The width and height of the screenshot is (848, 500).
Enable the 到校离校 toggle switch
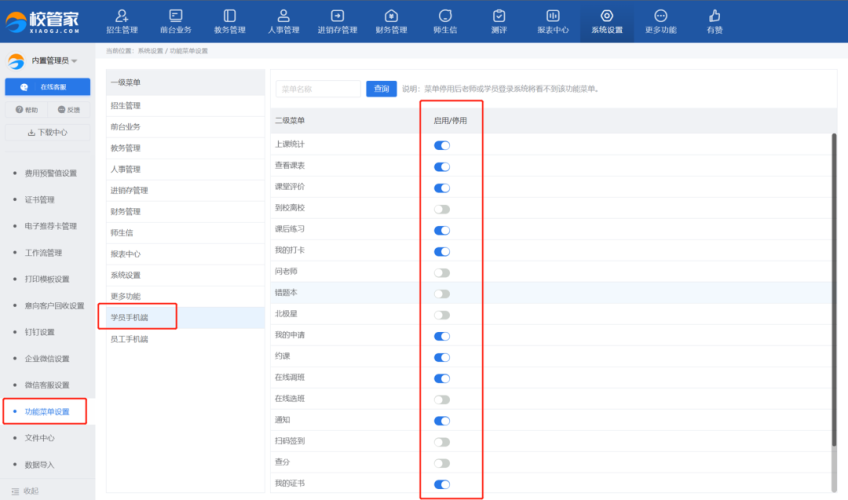(441, 209)
